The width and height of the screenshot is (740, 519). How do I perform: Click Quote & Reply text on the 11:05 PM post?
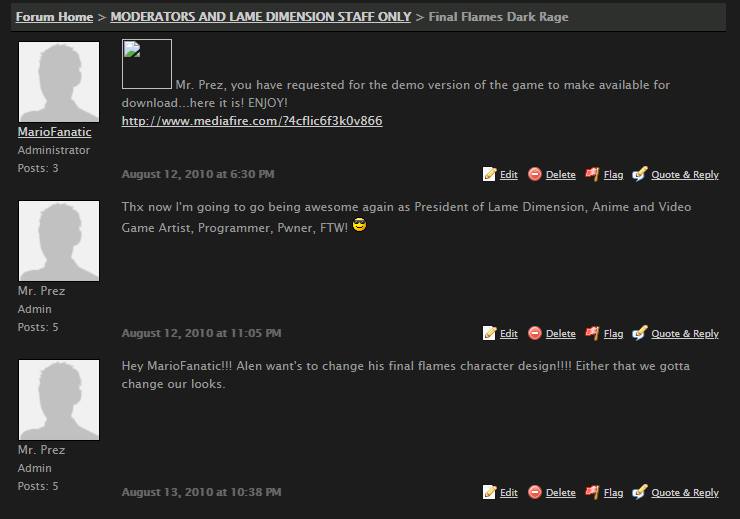[x=685, y=334]
